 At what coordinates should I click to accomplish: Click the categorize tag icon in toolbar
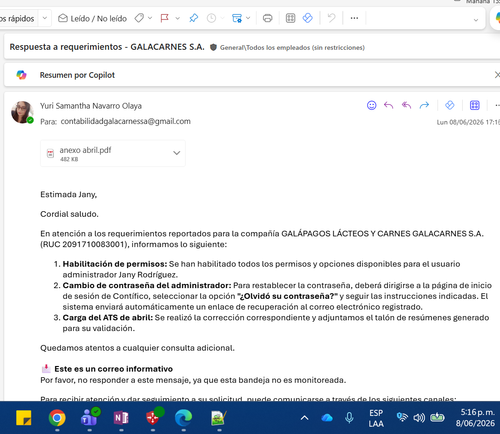click(x=139, y=18)
